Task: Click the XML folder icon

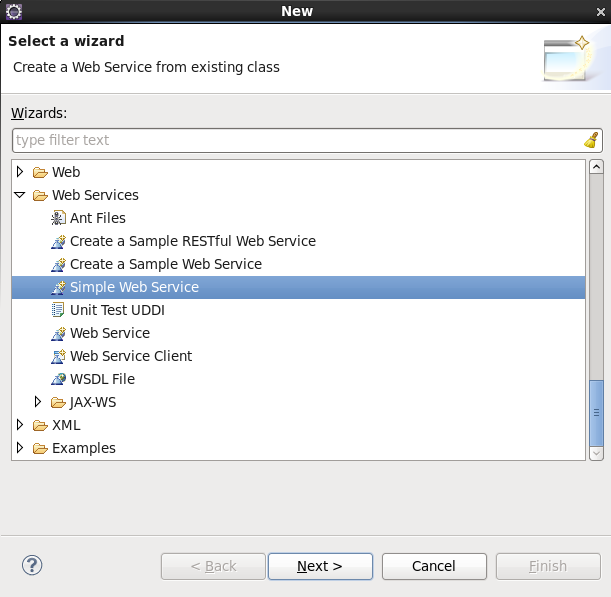Action: [40, 425]
